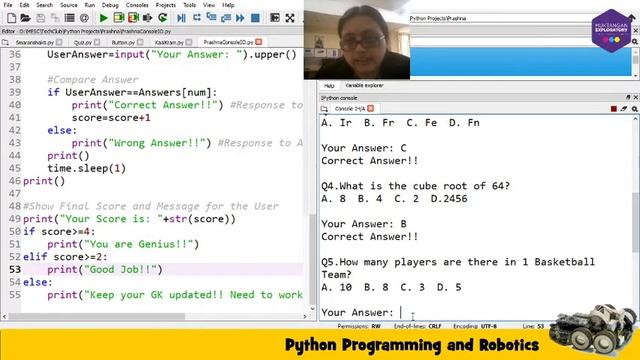Close the PrashnaConsoleIO.py tab

(x=258, y=42)
